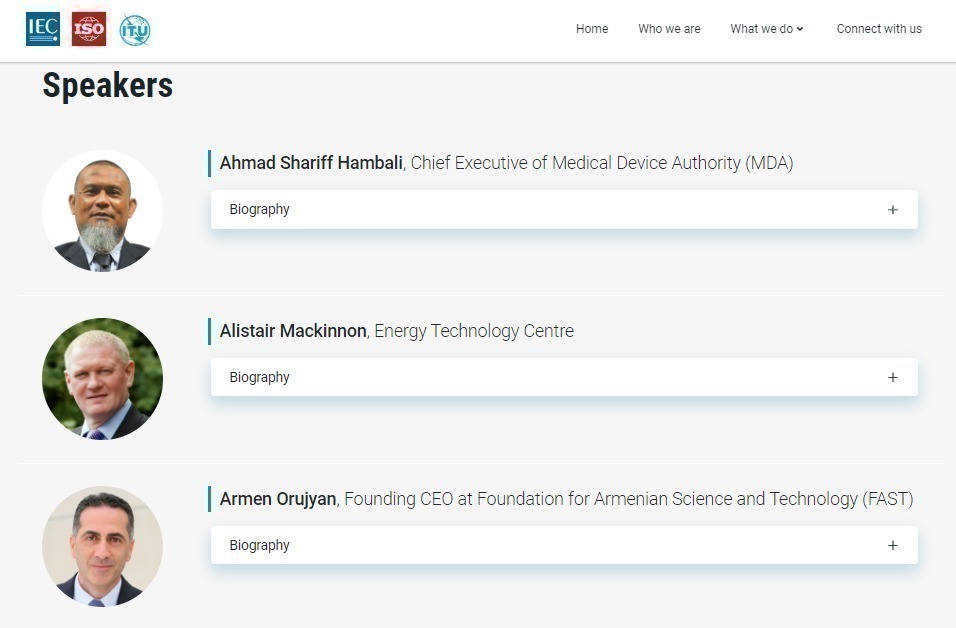
Task: Open the What we do dropdown menu
Action: (x=767, y=29)
